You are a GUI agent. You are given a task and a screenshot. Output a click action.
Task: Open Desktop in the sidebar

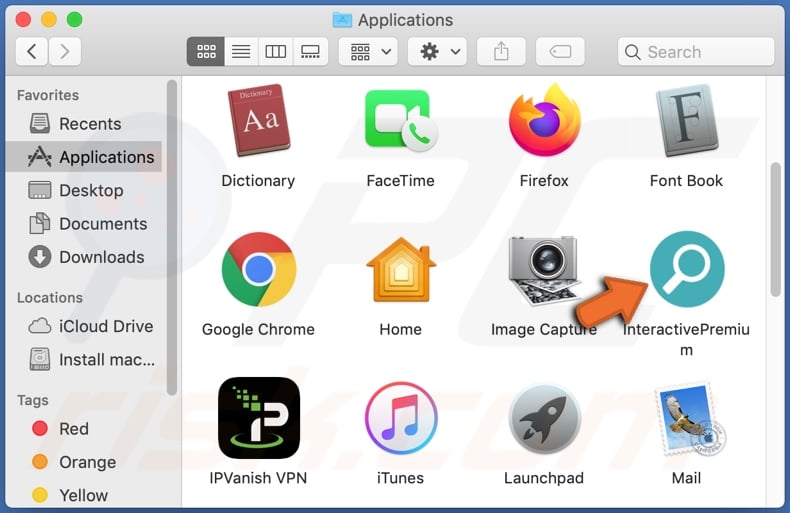point(84,190)
